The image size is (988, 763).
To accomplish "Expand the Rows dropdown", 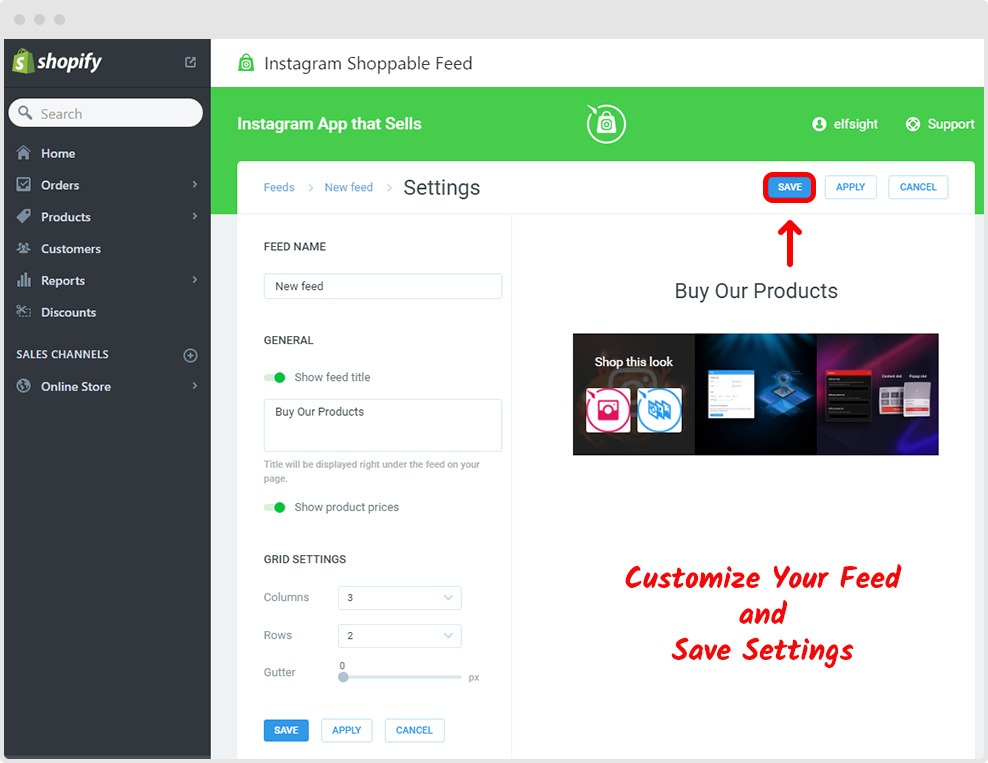I will pos(399,635).
